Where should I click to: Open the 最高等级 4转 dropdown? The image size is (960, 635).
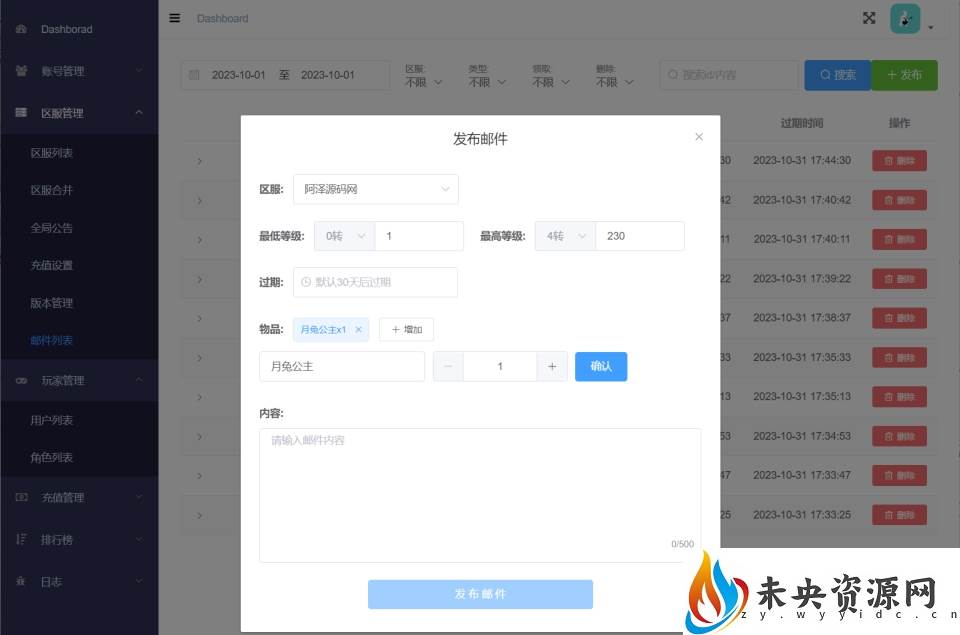pos(564,236)
